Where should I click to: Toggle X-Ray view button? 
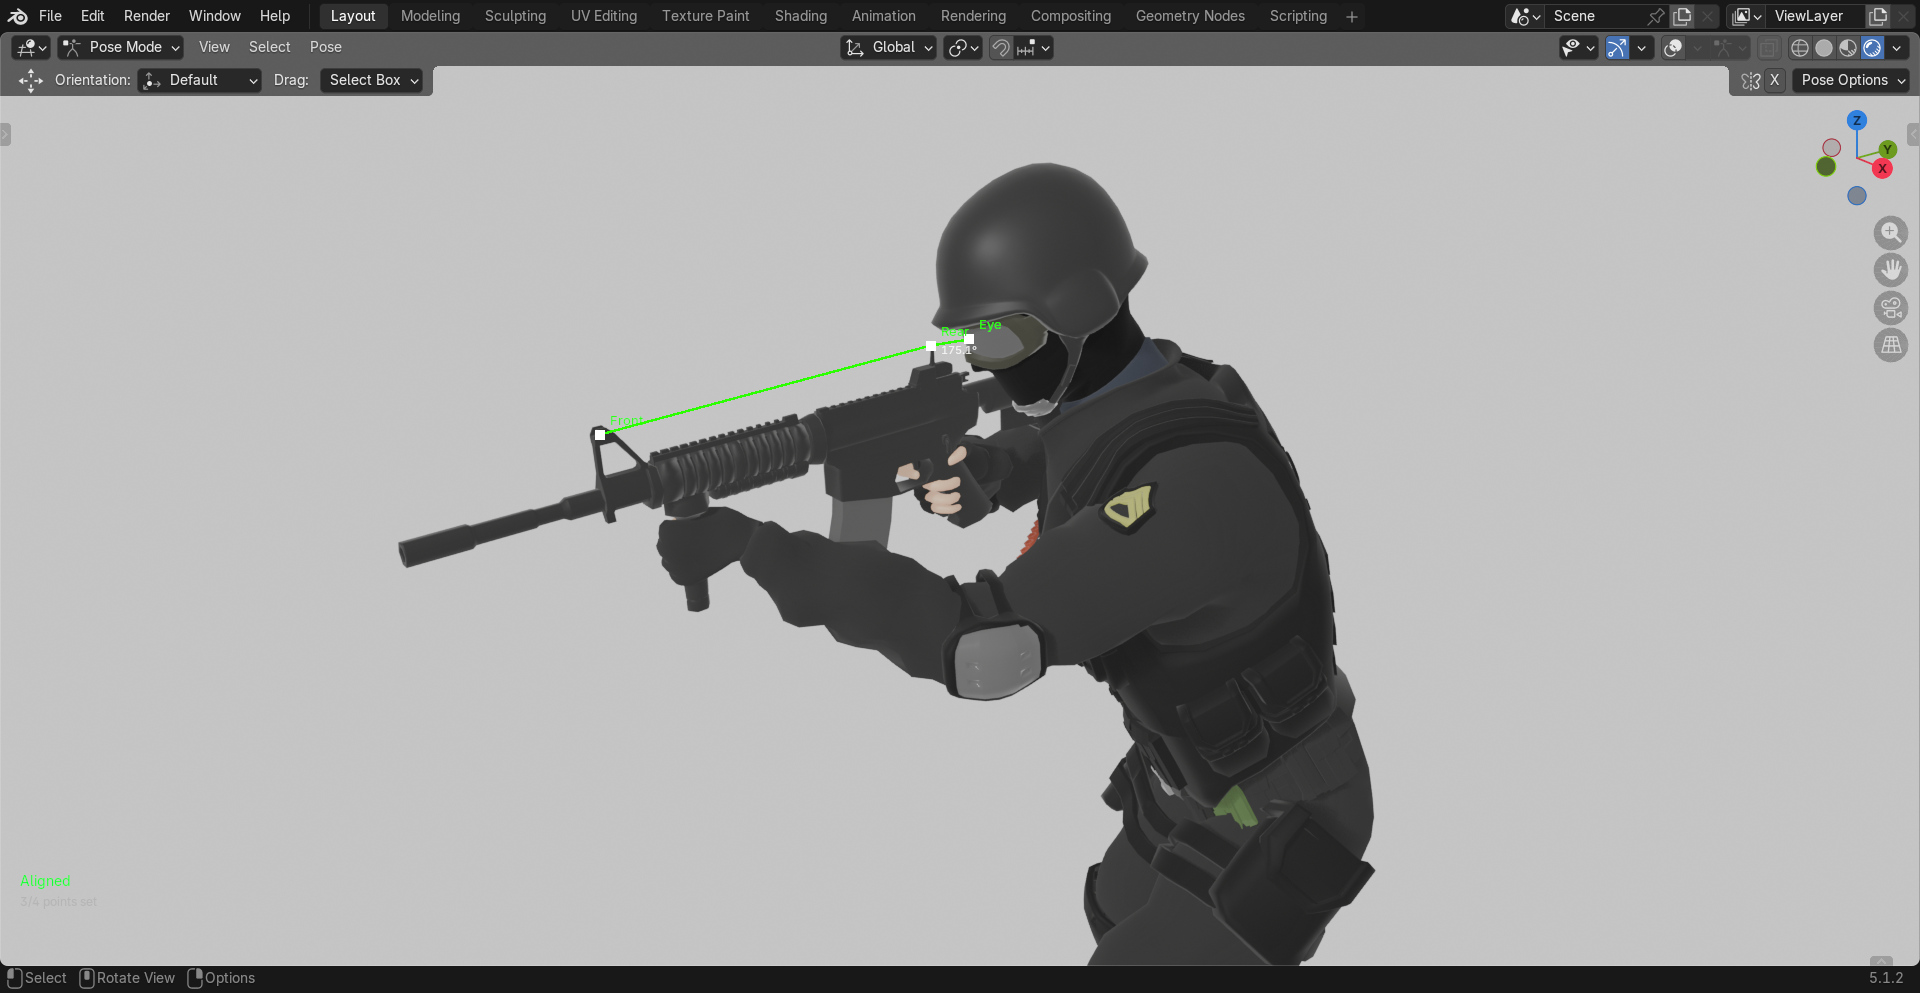point(1768,47)
